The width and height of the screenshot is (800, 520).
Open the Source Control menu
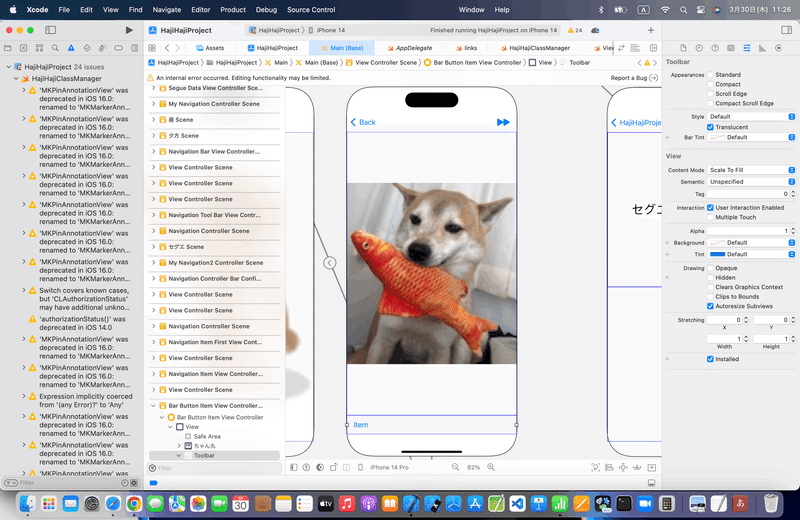point(311,10)
